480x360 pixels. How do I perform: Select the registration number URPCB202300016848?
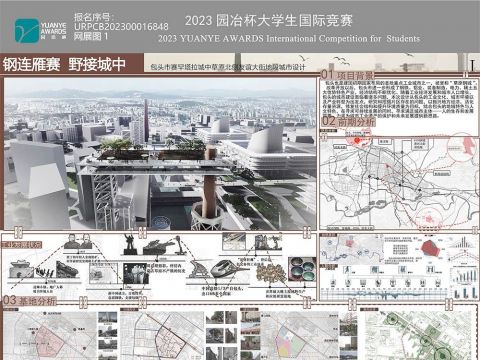[x=121, y=27]
